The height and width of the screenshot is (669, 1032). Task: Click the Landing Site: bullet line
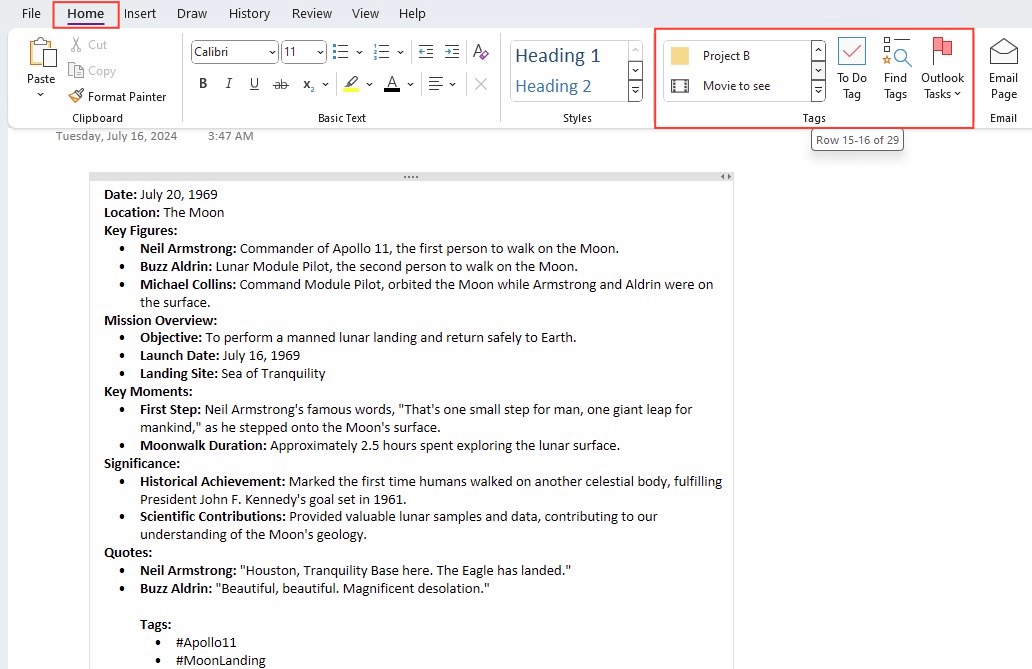coord(232,373)
